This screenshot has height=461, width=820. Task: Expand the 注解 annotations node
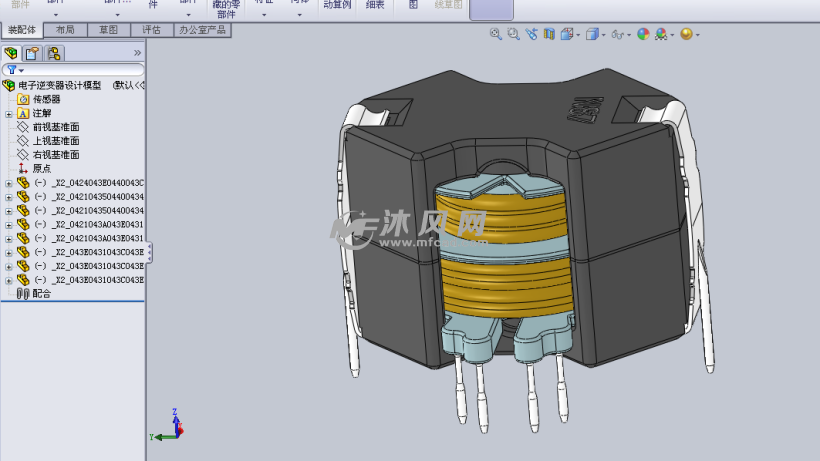pyautogui.click(x=8, y=114)
